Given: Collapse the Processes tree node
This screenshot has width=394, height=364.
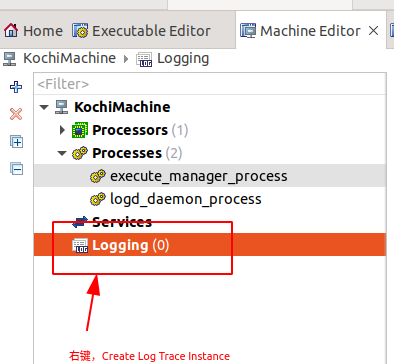Looking at the screenshot, I should [62, 153].
